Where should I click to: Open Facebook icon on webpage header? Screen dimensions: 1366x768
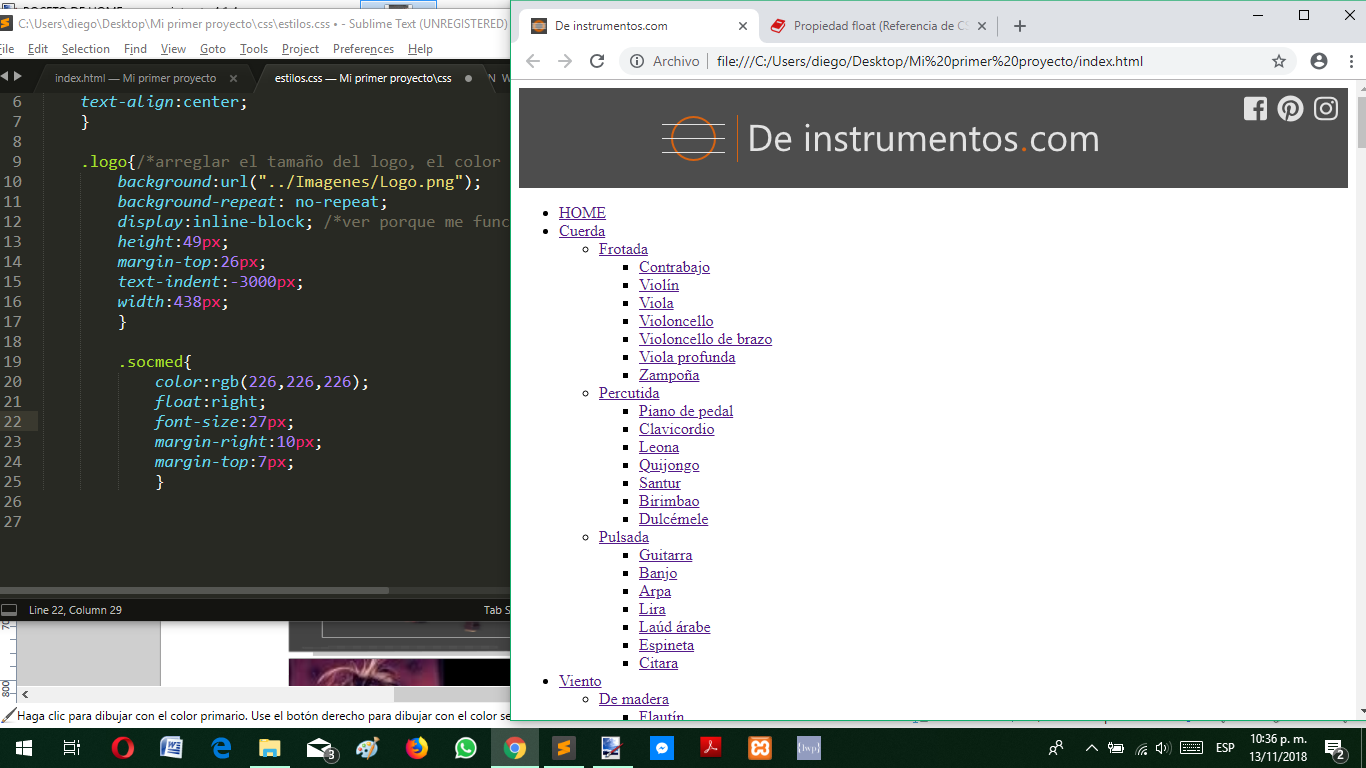pos(1255,108)
